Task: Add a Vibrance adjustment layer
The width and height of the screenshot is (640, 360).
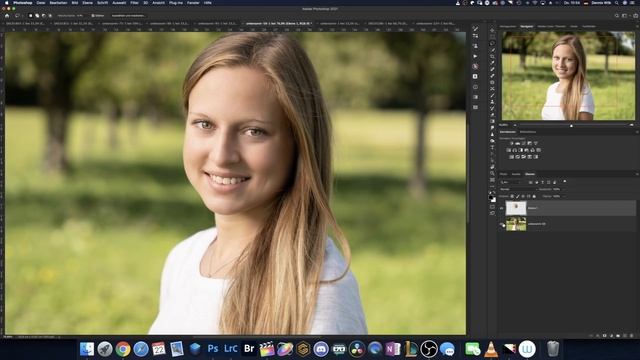Action: point(536,143)
